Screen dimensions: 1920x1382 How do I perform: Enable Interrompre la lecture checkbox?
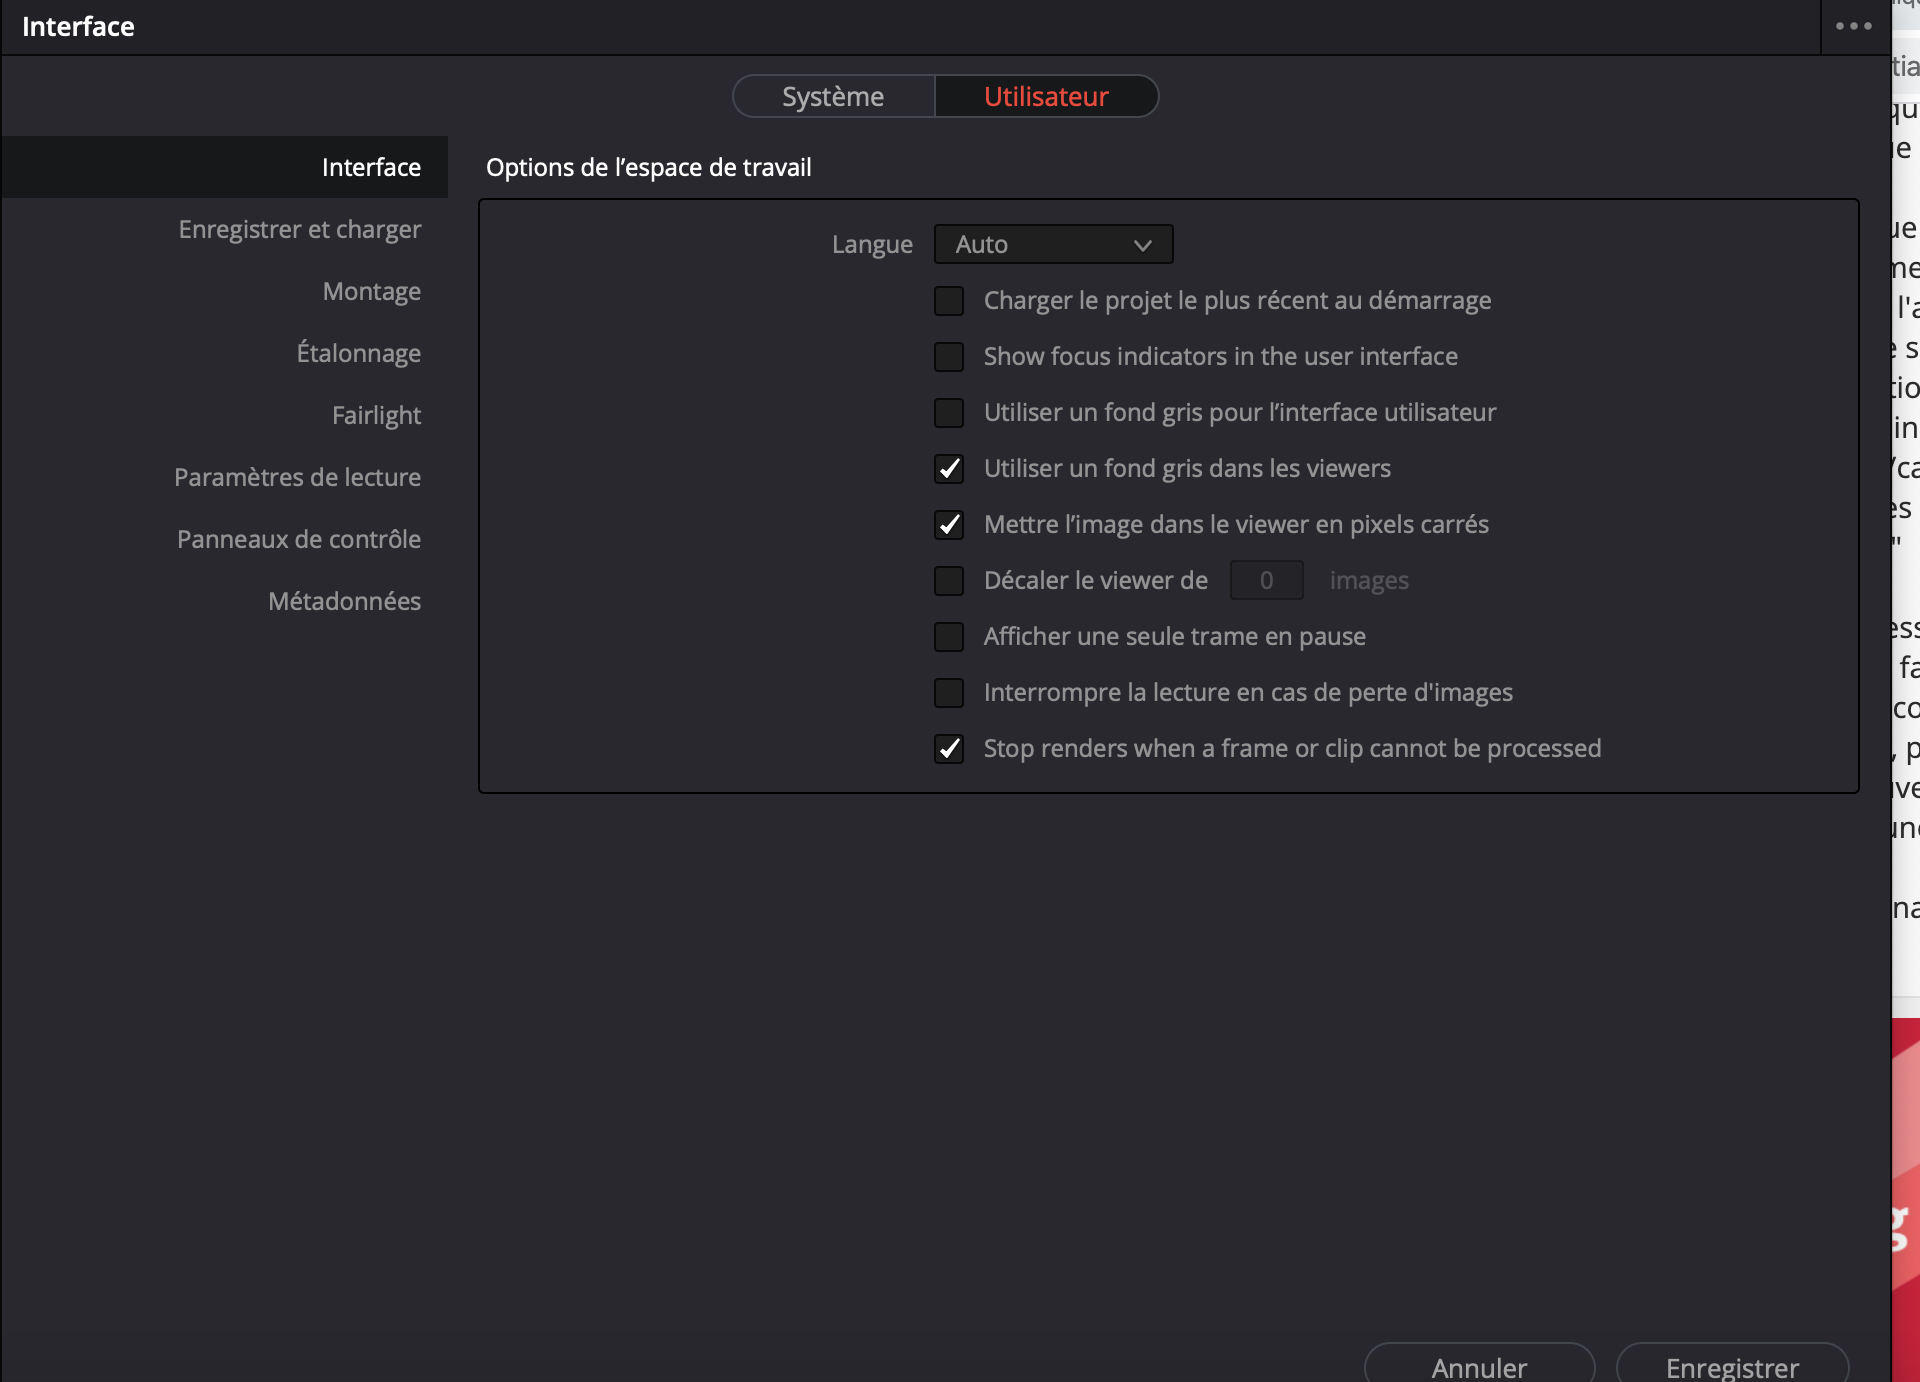(949, 693)
